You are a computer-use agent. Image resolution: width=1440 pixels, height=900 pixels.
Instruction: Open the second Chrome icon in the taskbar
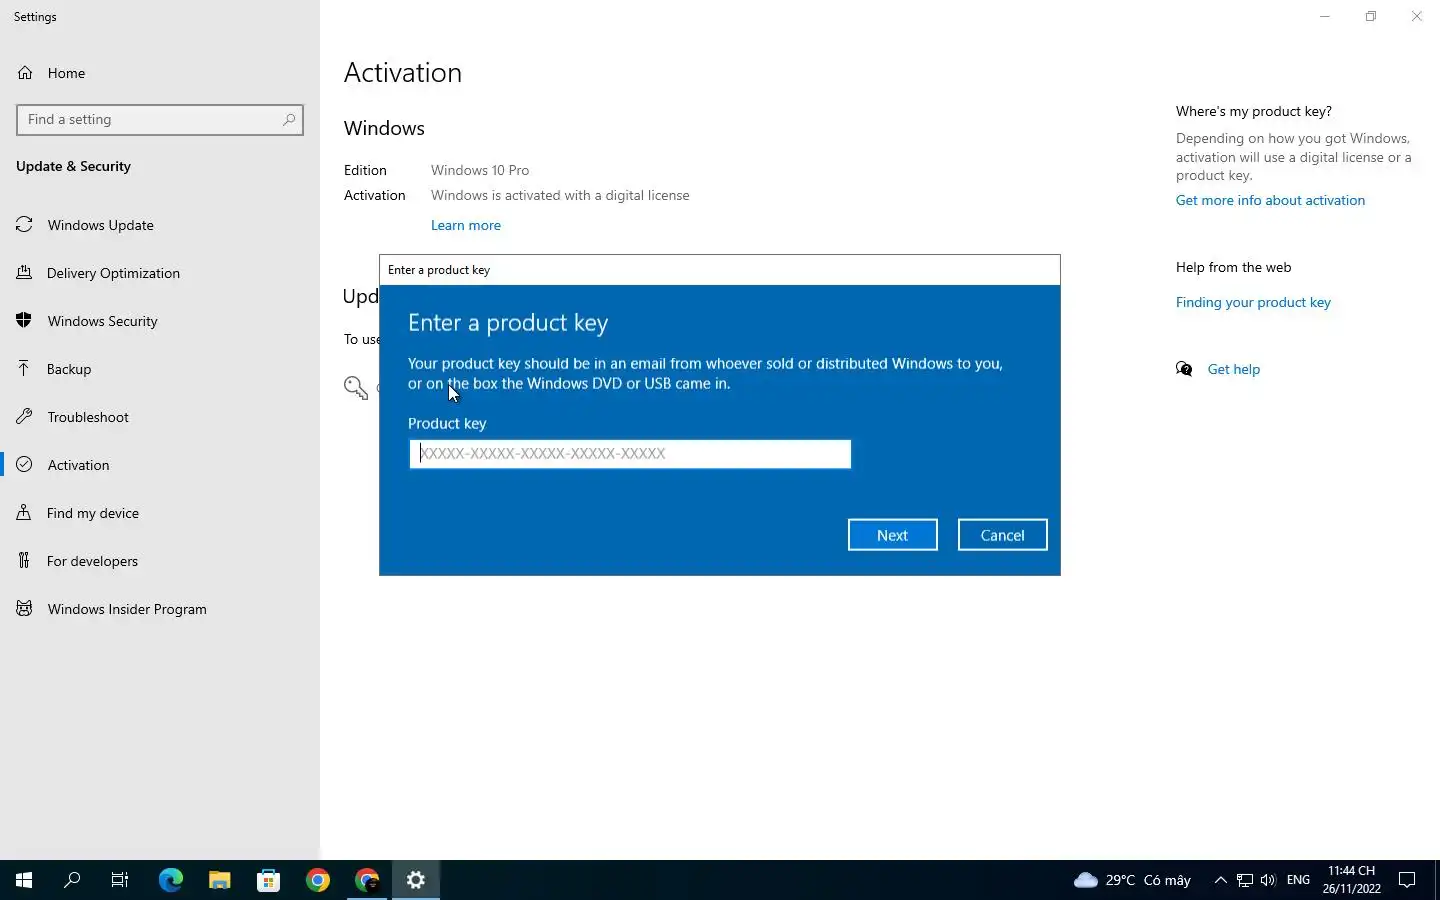click(367, 880)
